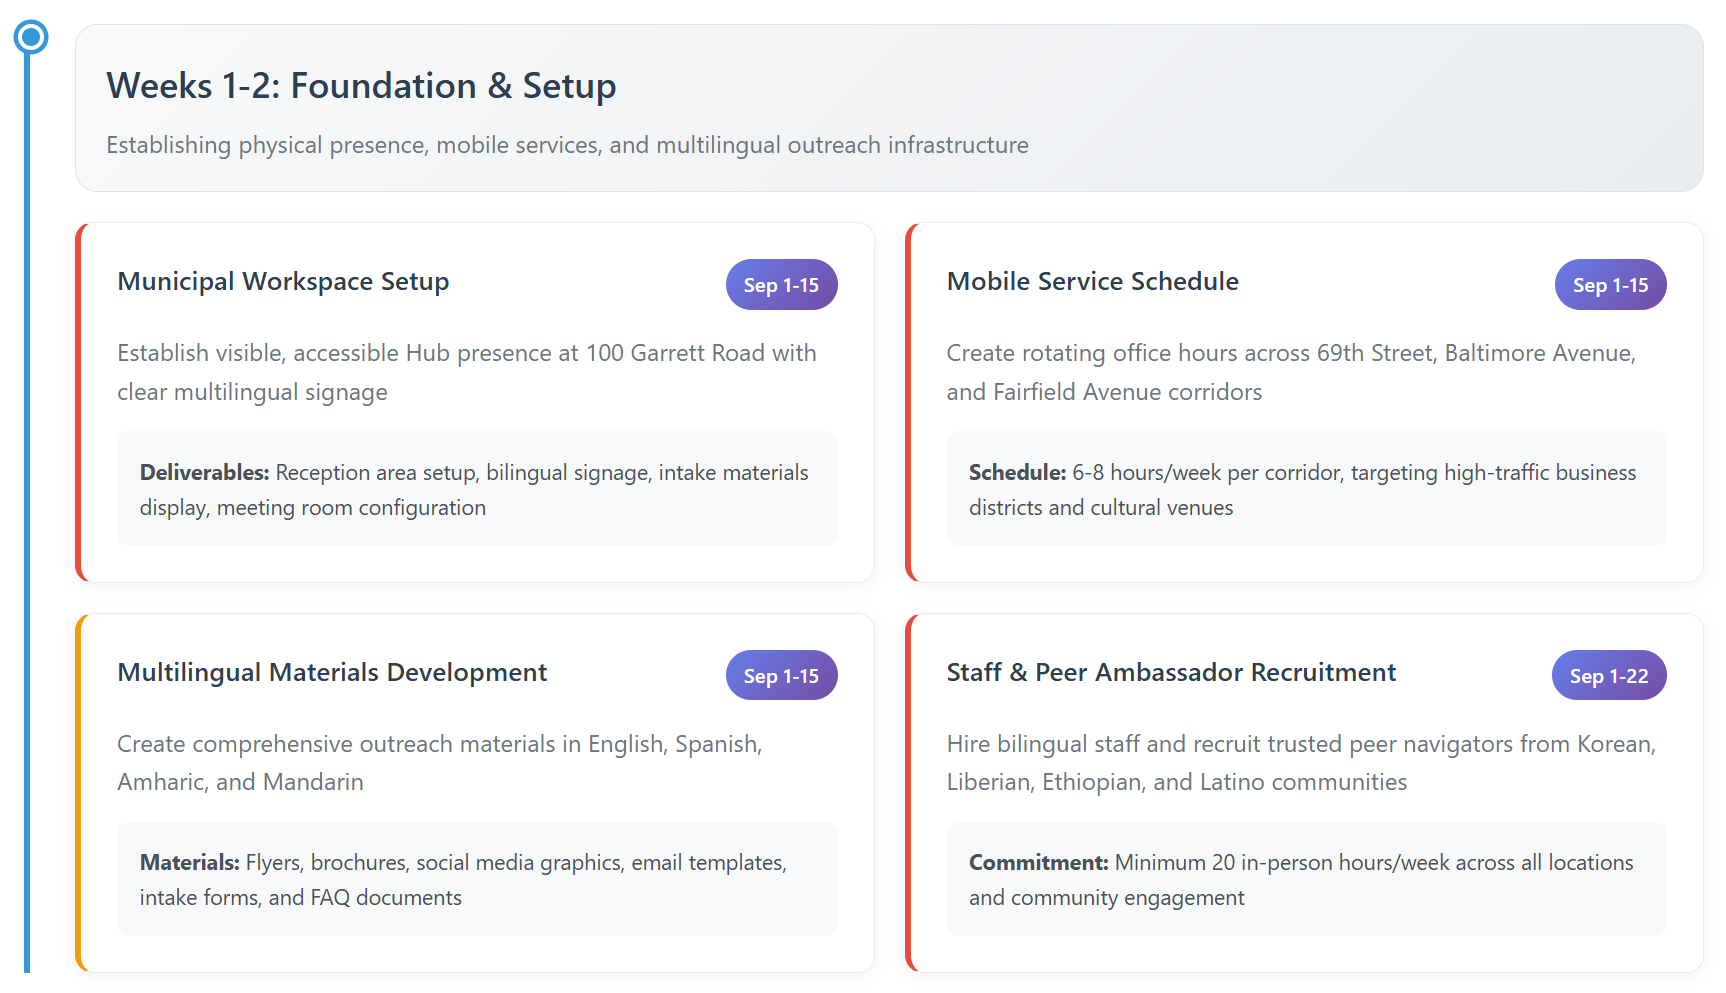Click the Weeks 1-2: Foundation & Setup heading

361,86
